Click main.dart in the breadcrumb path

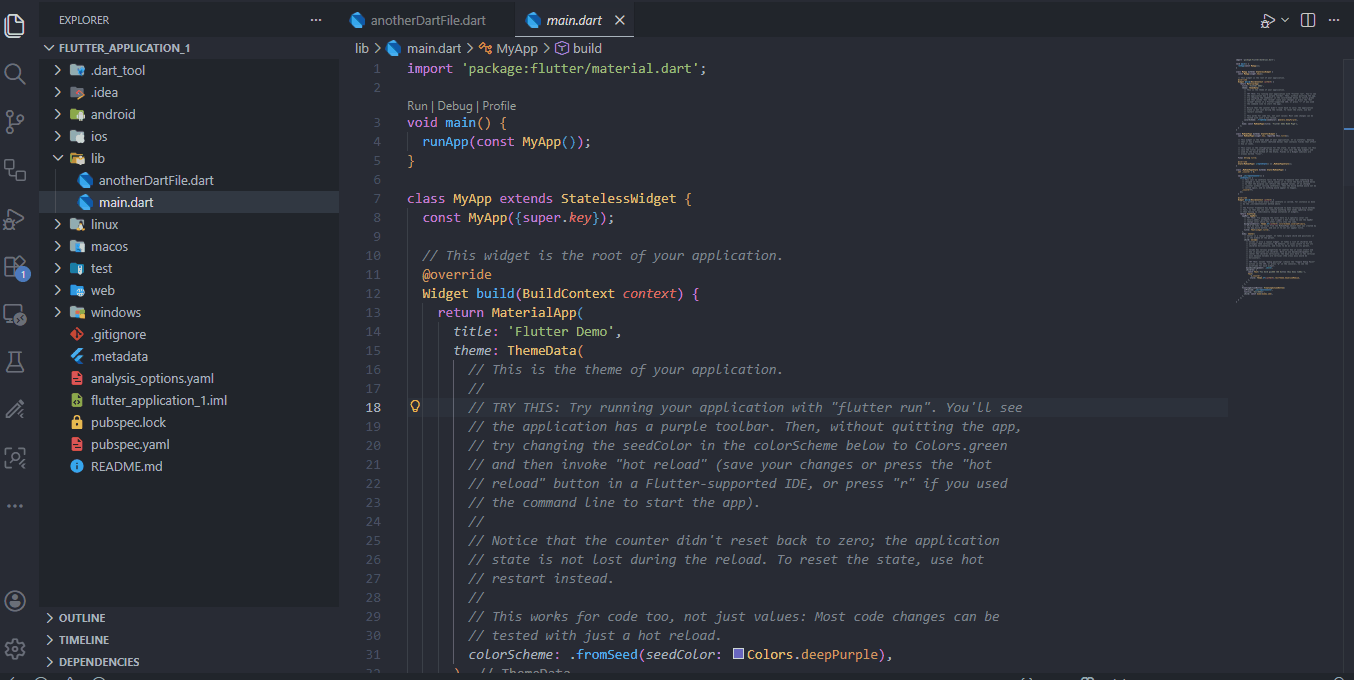[433, 48]
